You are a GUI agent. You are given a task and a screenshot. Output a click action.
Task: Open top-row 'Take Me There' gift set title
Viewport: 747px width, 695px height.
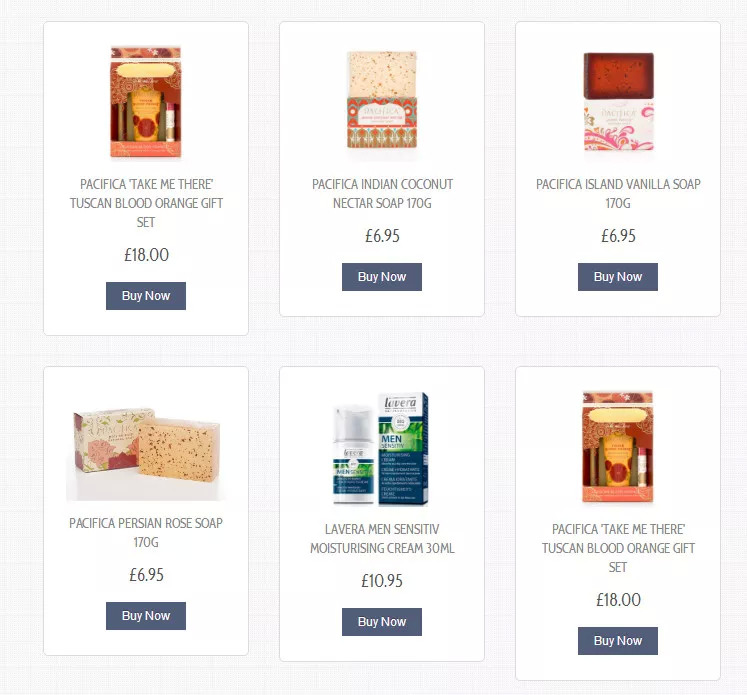point(146,203)
